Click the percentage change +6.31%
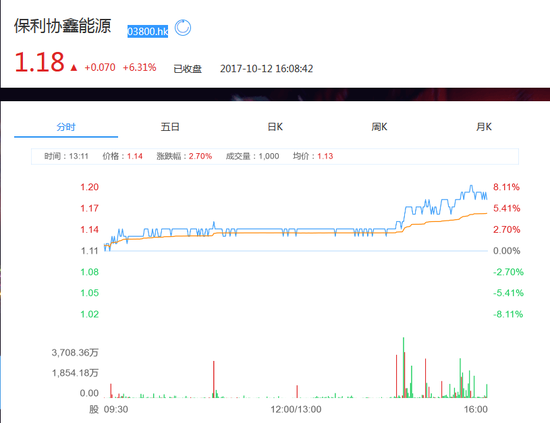The width and height of the screenshot is (550, 423). (139, 67)
